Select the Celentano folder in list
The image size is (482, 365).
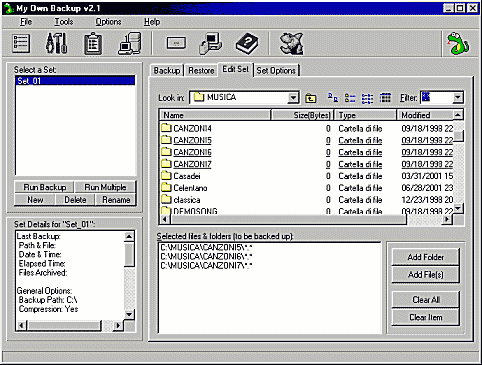pos(190,188)
